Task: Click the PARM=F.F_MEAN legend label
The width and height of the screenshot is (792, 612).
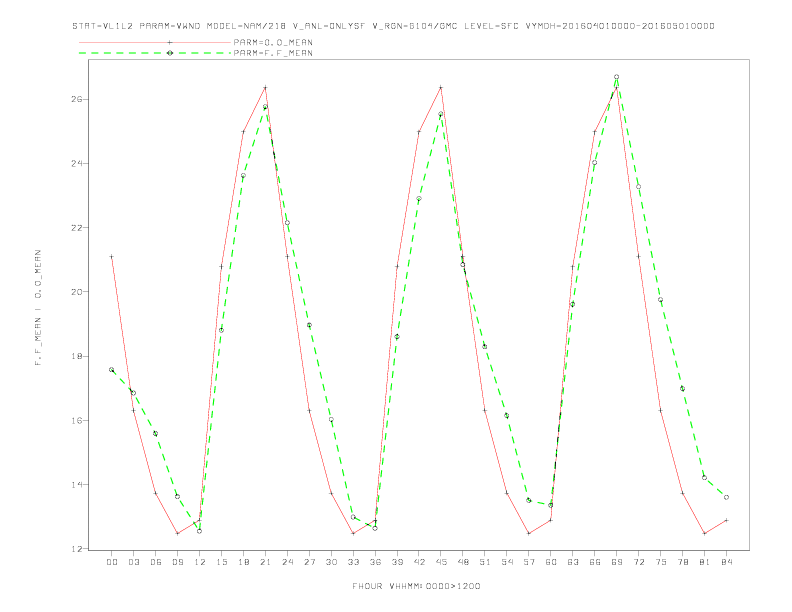Action: pyautogui.click(x=273, y=53)
